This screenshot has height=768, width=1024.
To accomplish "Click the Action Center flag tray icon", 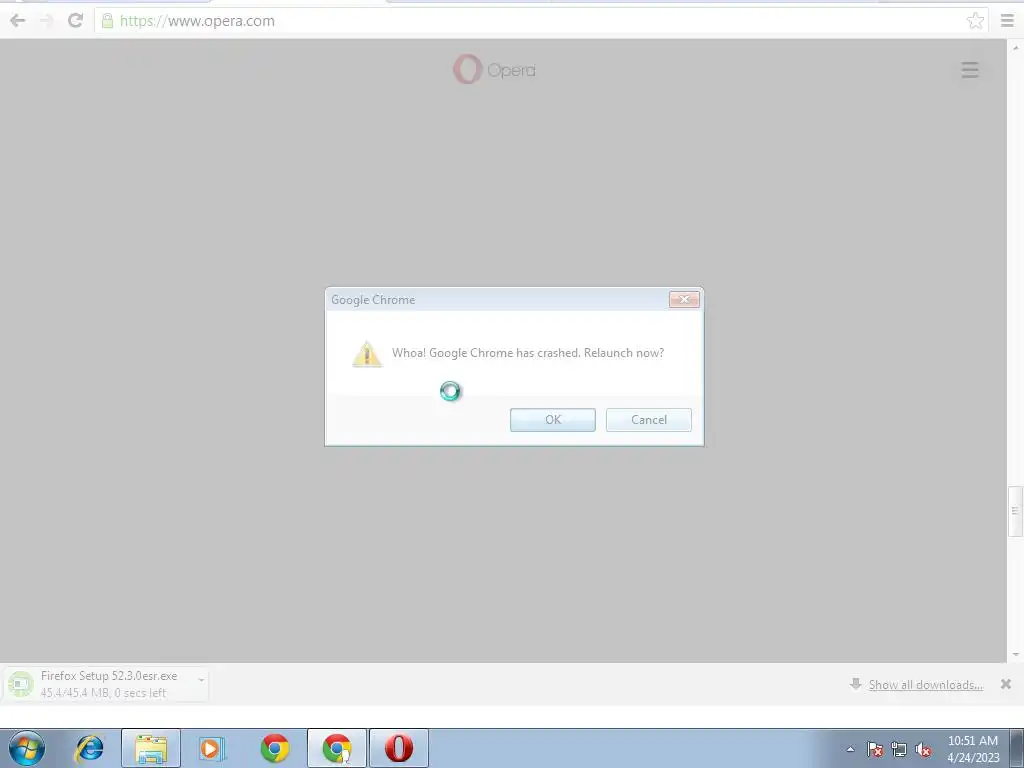I will point(875,749).
